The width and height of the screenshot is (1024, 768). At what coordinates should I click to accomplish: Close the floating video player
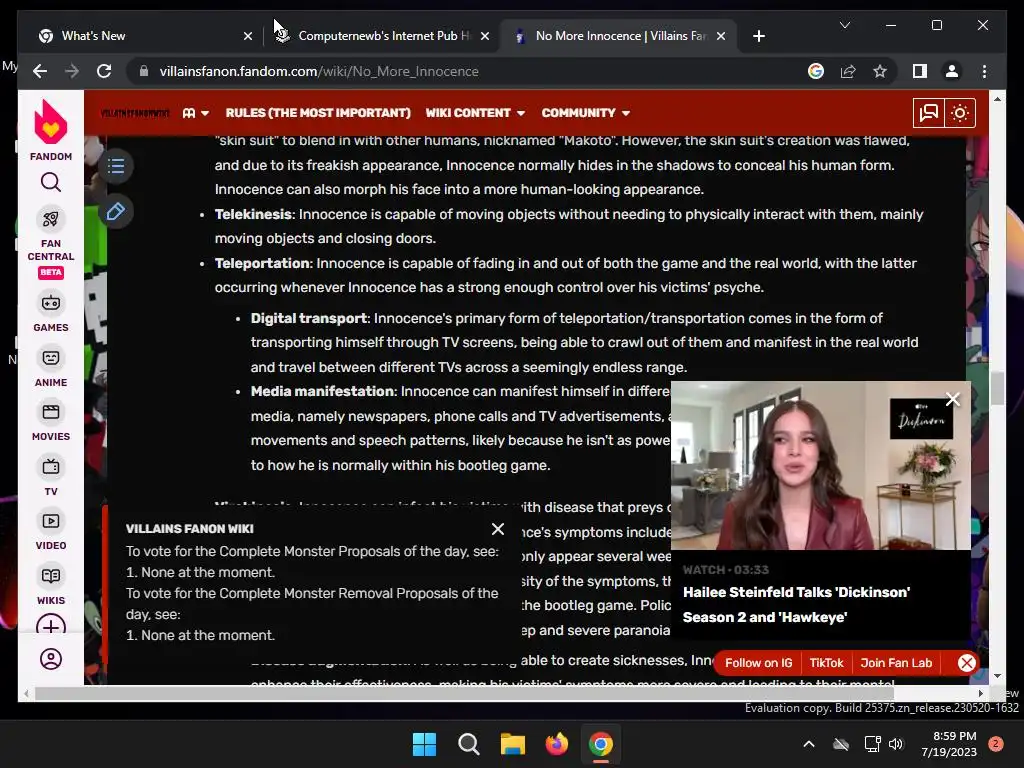952,399
